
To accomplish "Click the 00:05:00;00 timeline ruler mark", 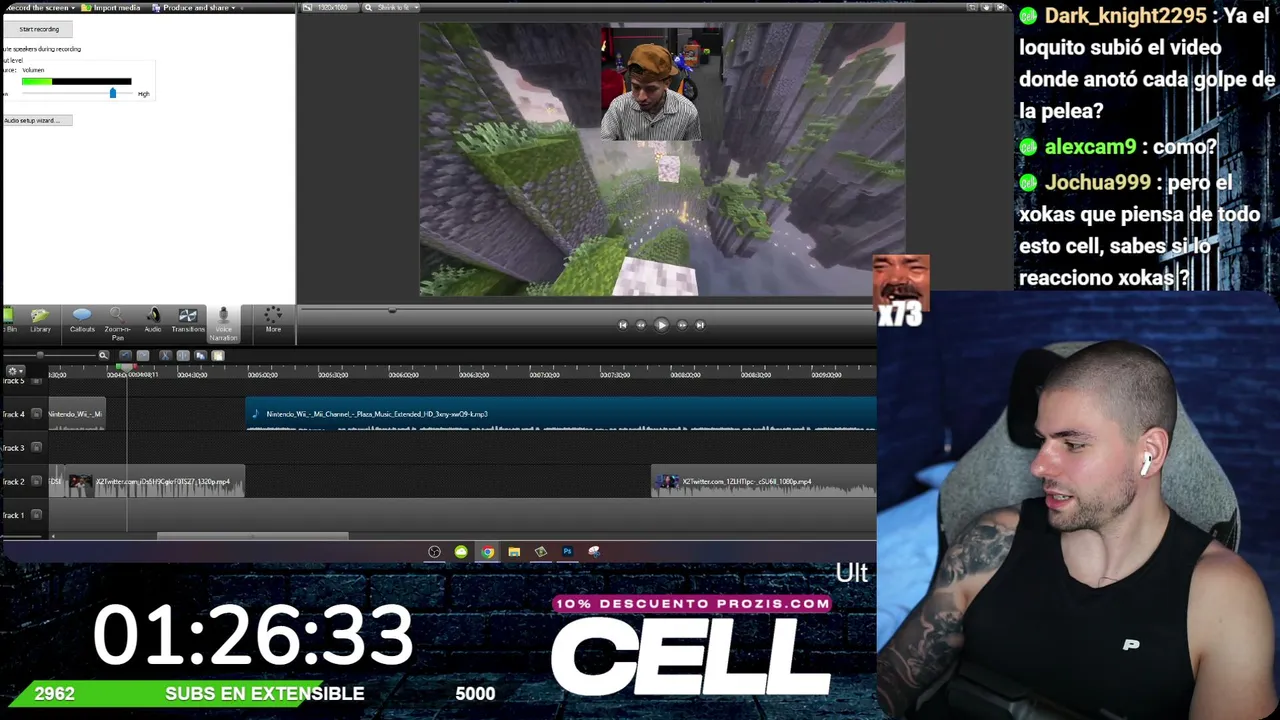I will (x=262, y=375).
